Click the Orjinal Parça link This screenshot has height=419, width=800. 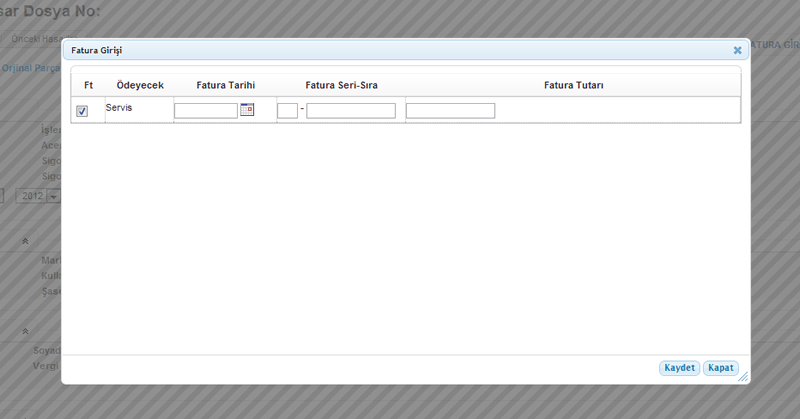coord(30,68)
